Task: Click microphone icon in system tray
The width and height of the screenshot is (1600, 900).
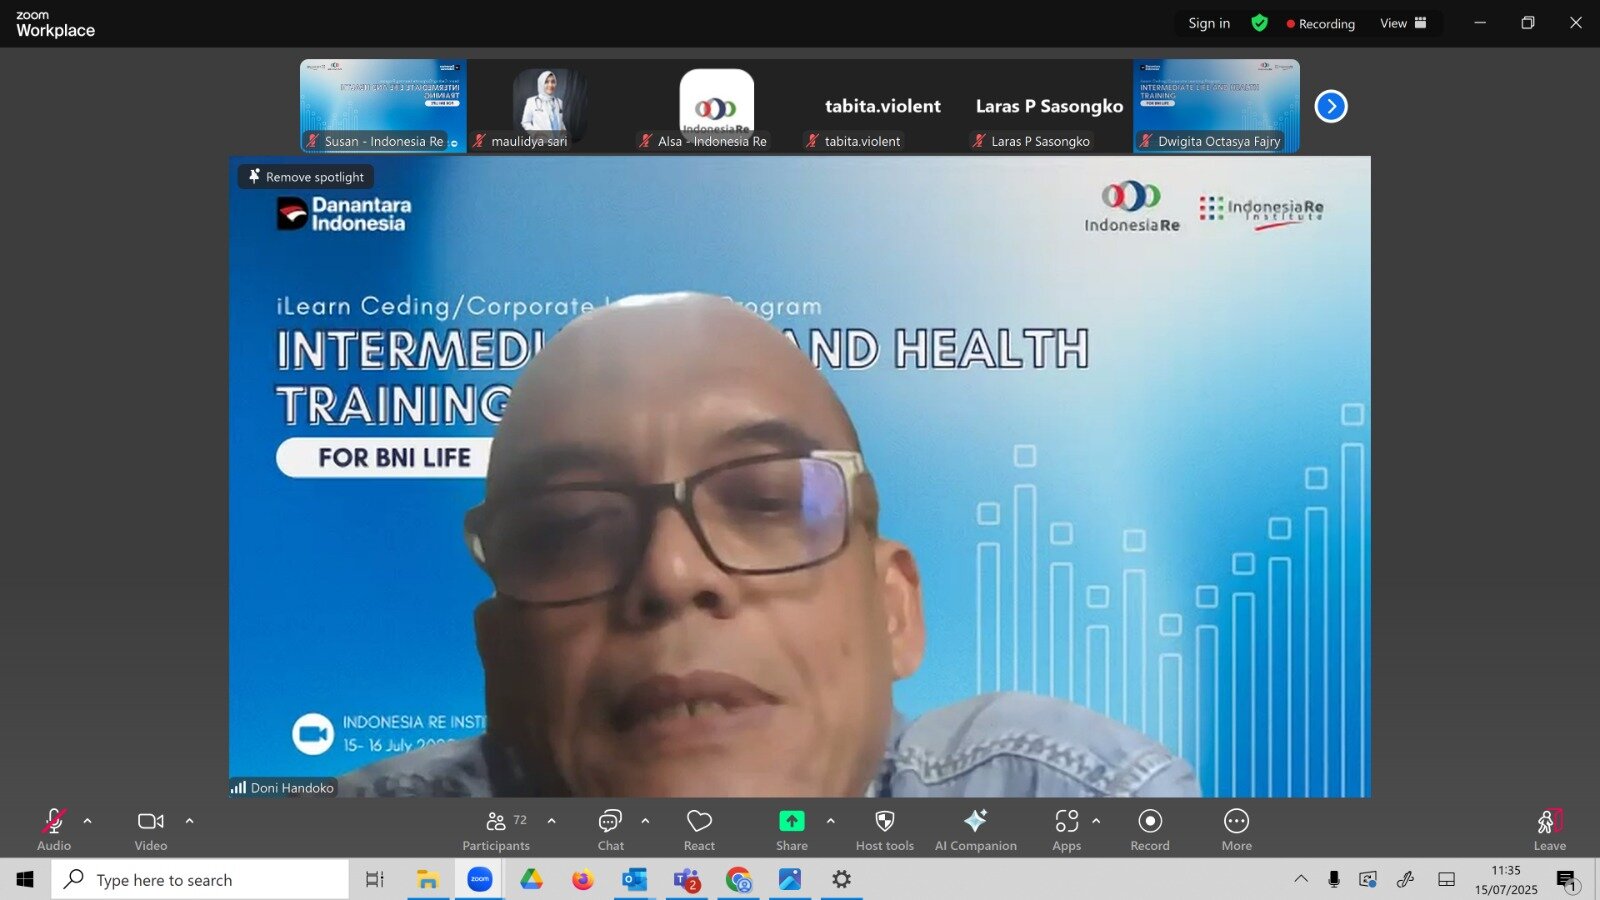Action: (x=1334, y=879)
